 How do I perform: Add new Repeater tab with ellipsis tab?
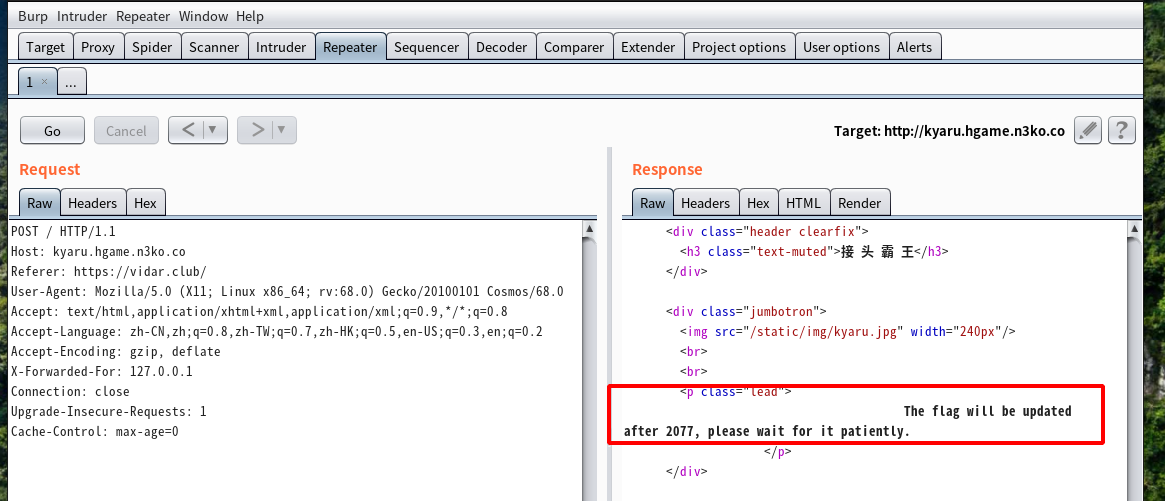pos(70,83)
